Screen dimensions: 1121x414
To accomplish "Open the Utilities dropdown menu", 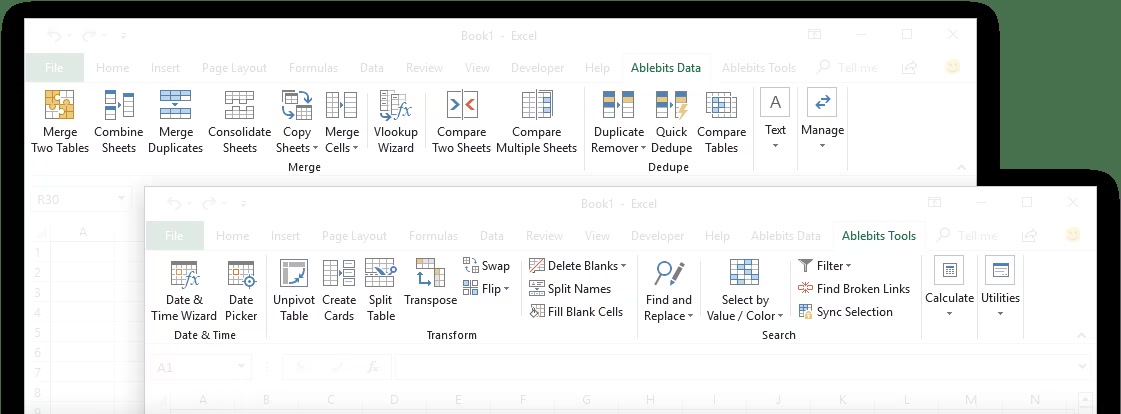I will coord(1000,313).
